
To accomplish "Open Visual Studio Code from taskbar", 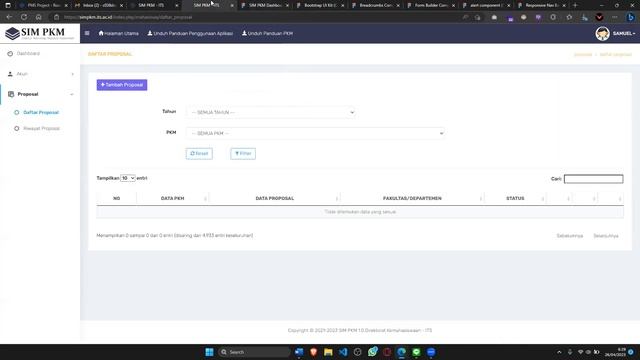I will [343, 352].
